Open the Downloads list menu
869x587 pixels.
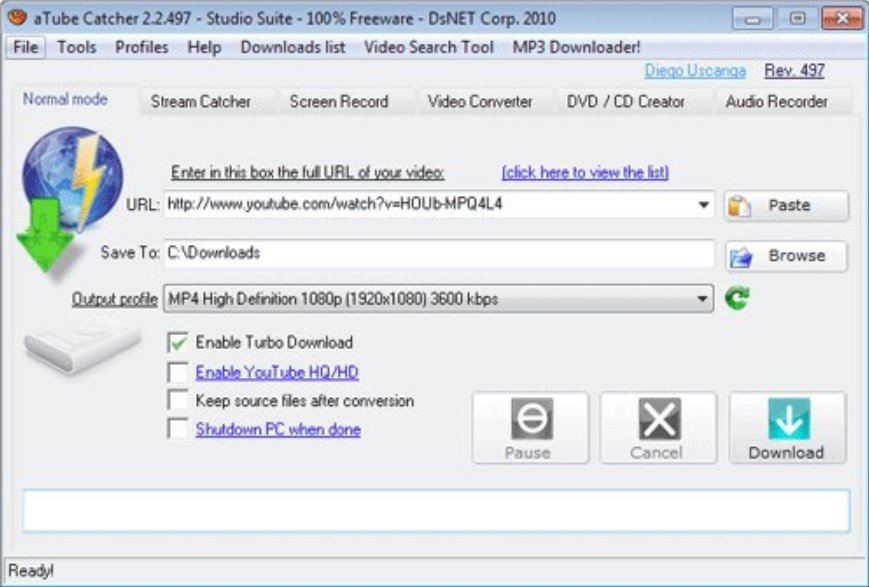point(293,47)
